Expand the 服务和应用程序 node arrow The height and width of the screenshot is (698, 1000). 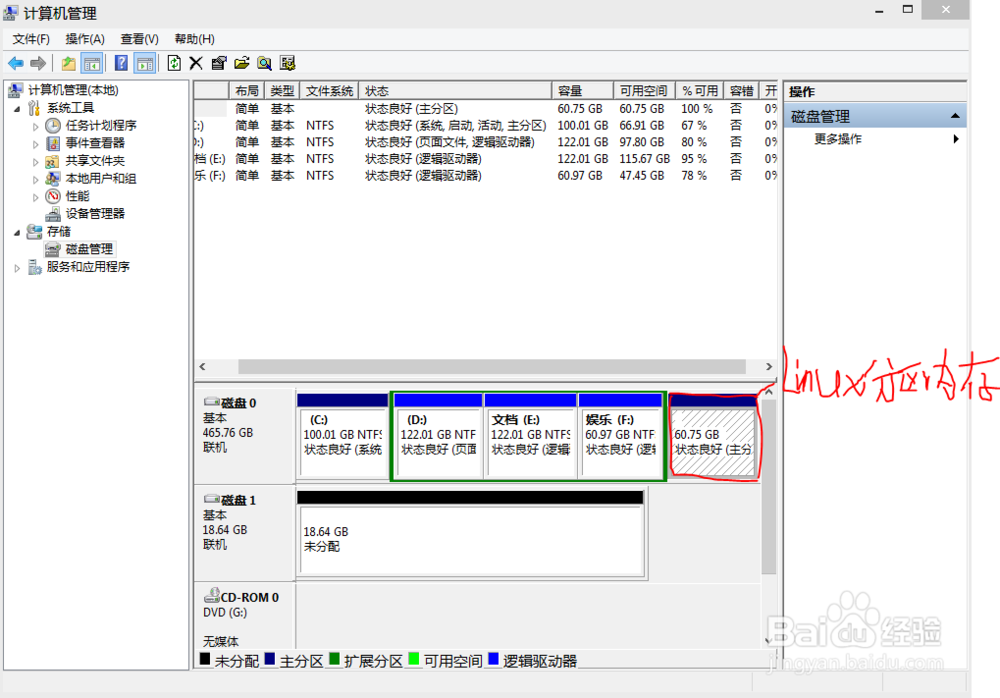[17, 268]
